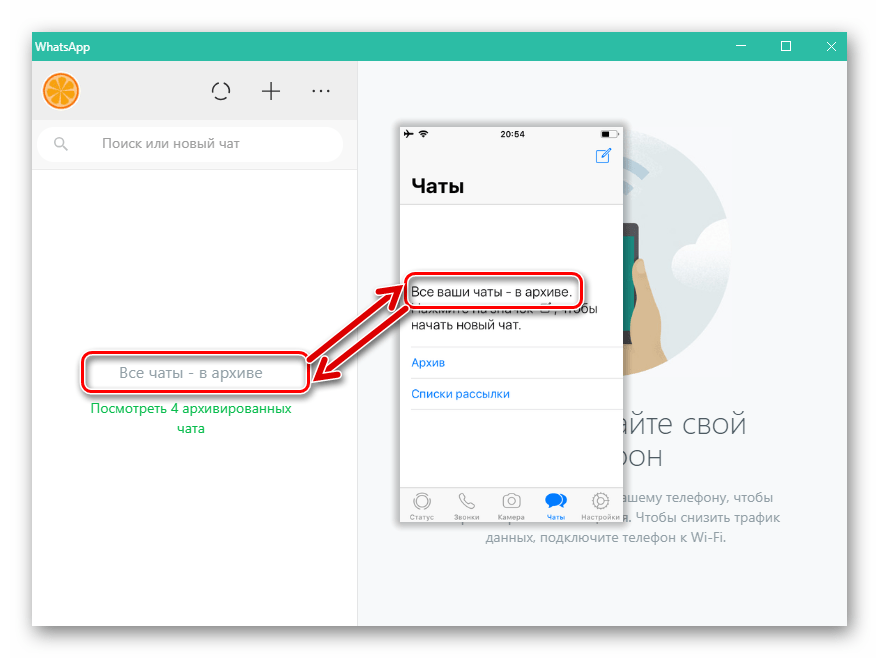Click the phone clock showing 20:54

[512, 134]
